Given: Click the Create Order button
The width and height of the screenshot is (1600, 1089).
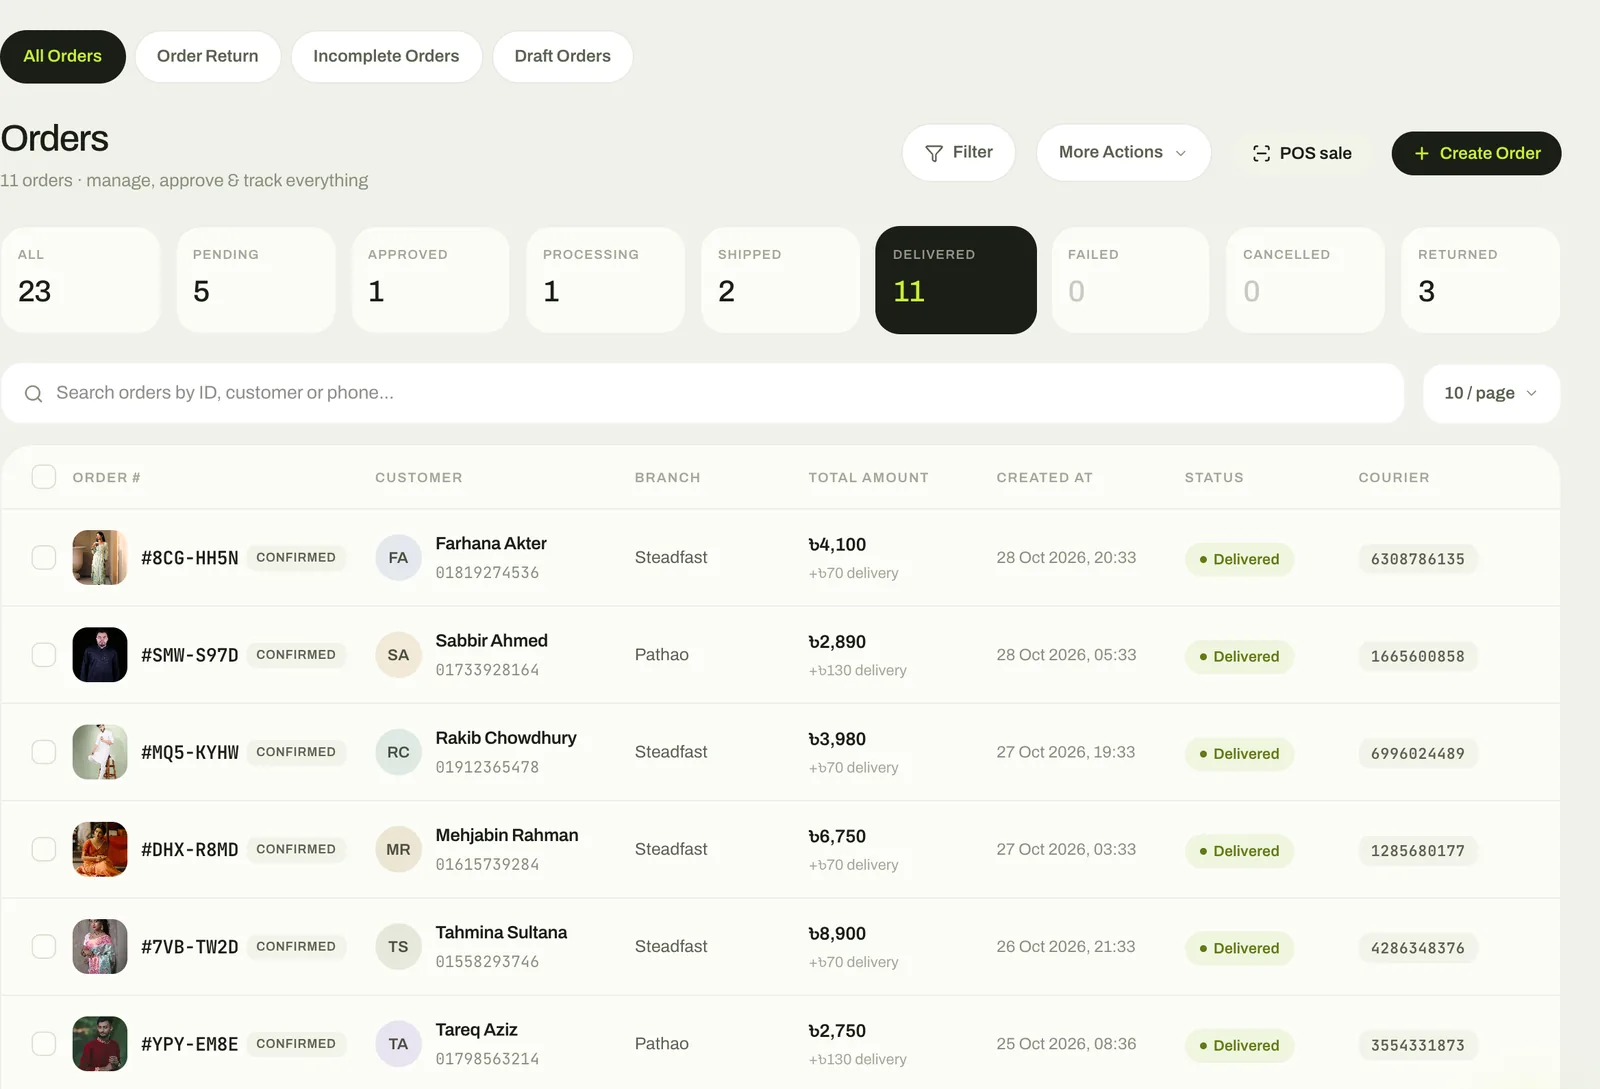Looking at the screenshot, I should (1476, 153).
